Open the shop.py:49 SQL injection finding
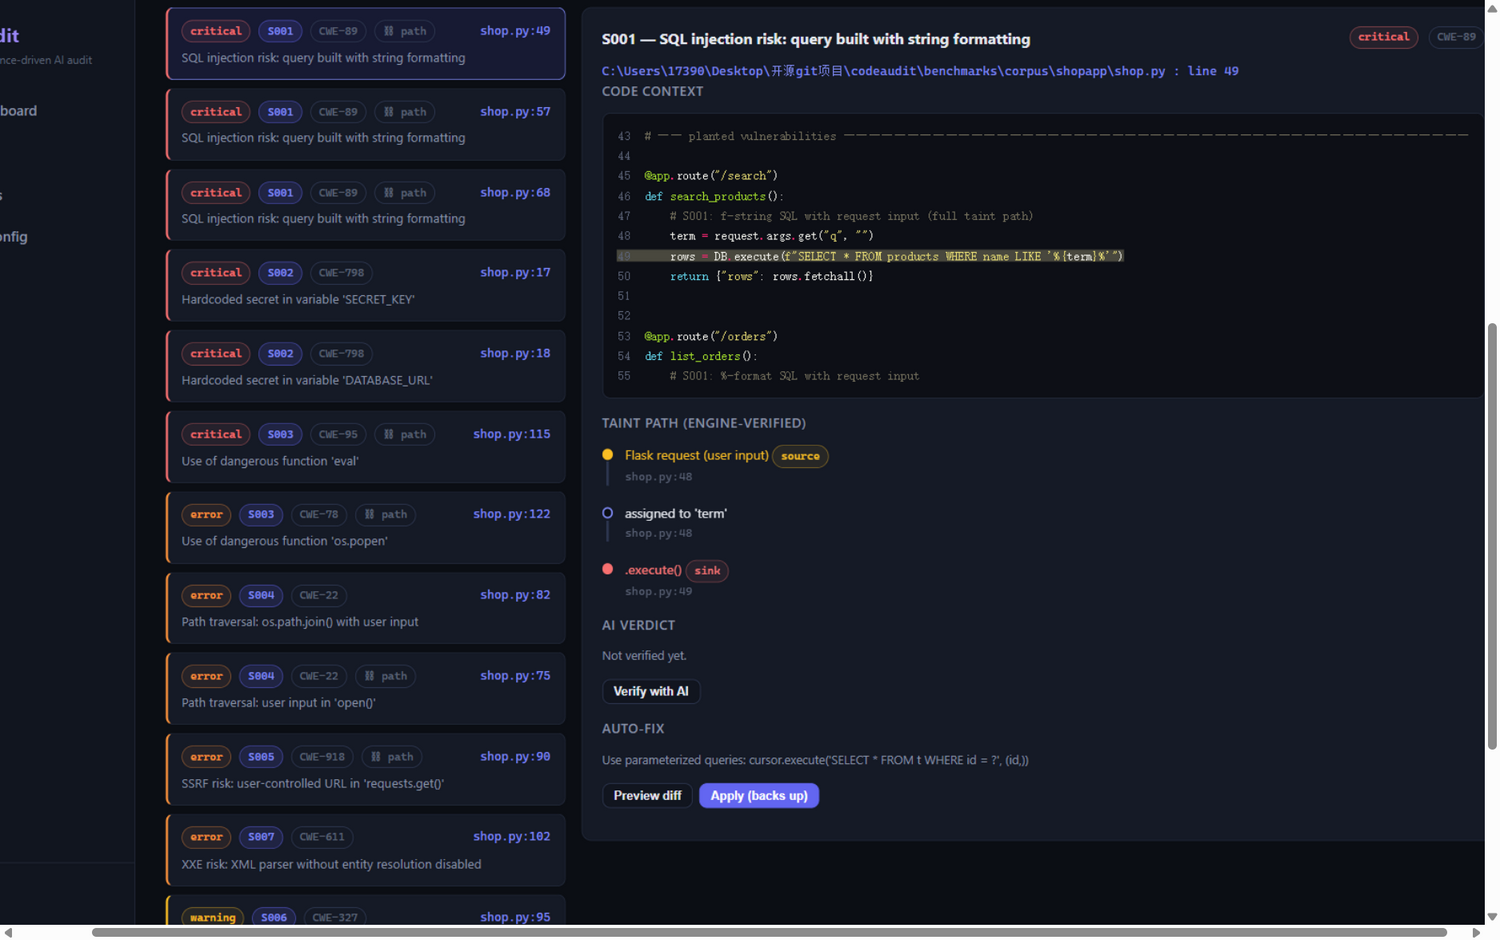Viewport: 1500px width, 940px height. point(365,44)
